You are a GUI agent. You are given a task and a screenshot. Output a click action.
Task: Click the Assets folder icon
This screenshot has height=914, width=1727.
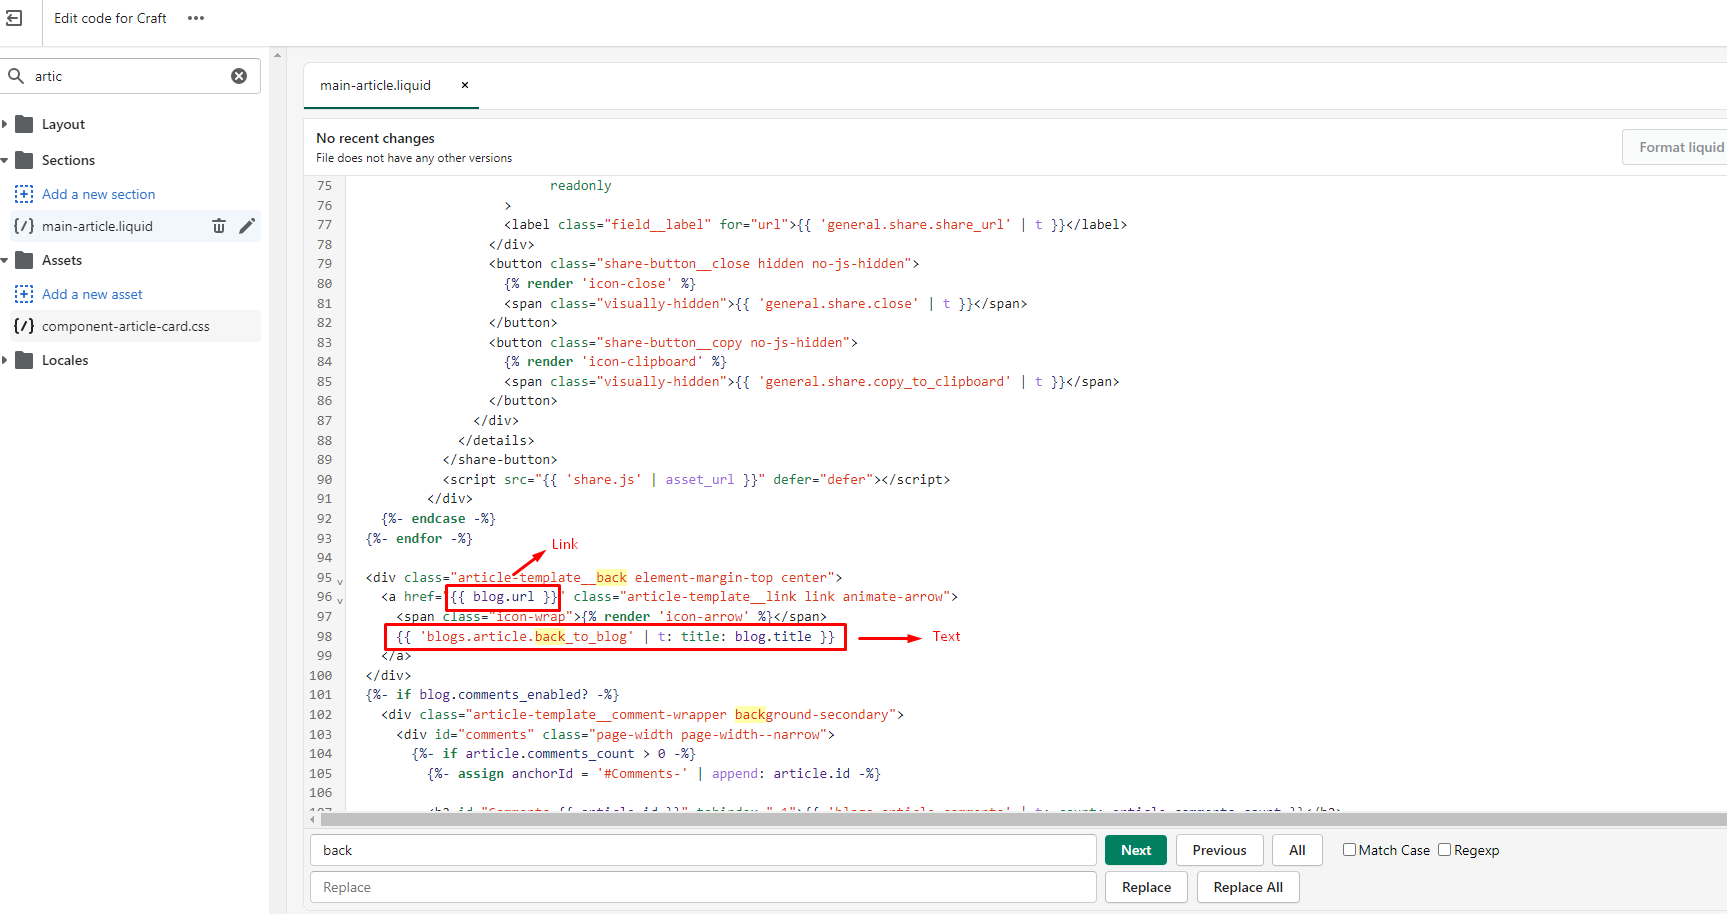25,260
